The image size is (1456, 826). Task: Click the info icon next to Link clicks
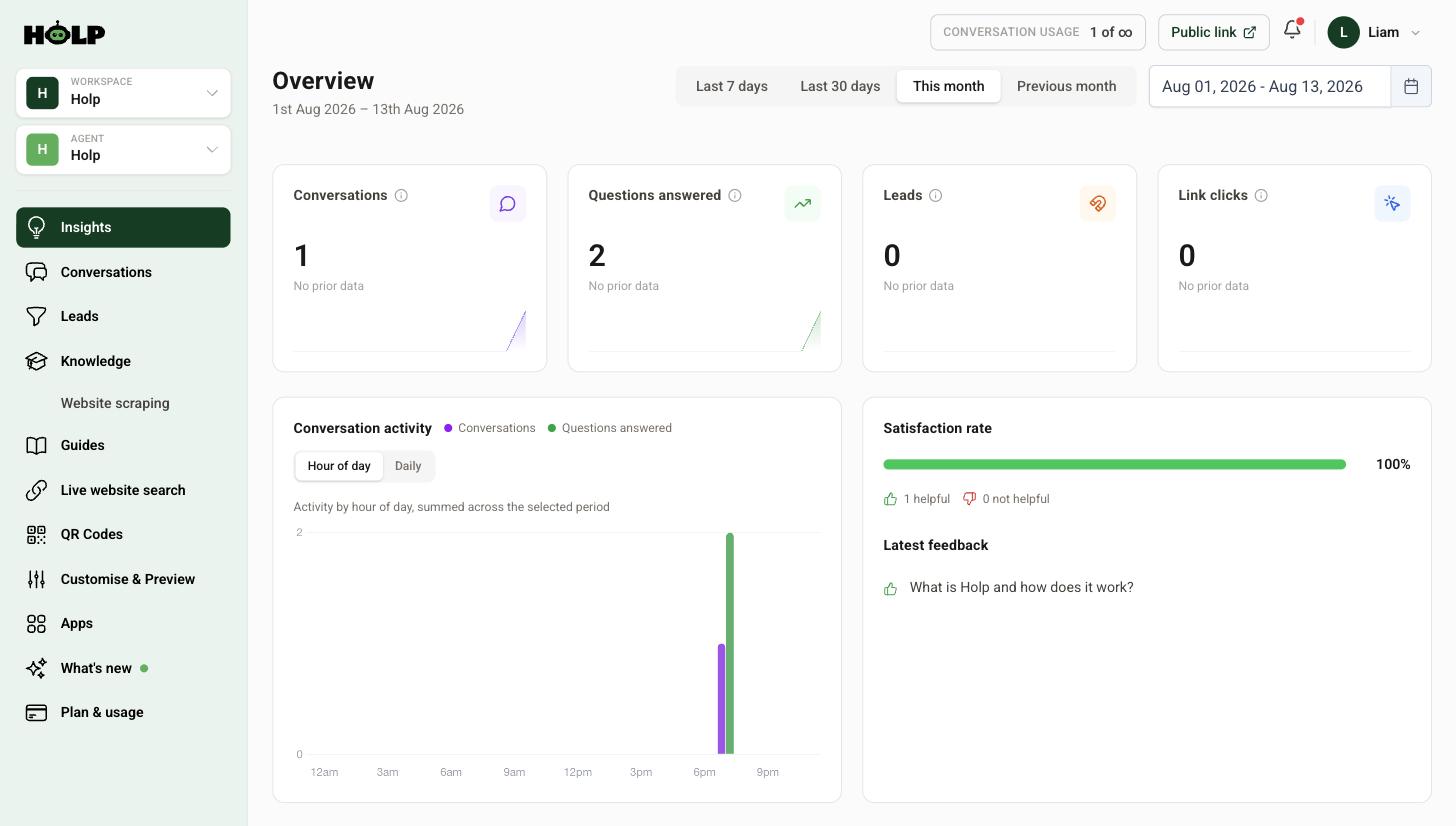pos(1261,195)
